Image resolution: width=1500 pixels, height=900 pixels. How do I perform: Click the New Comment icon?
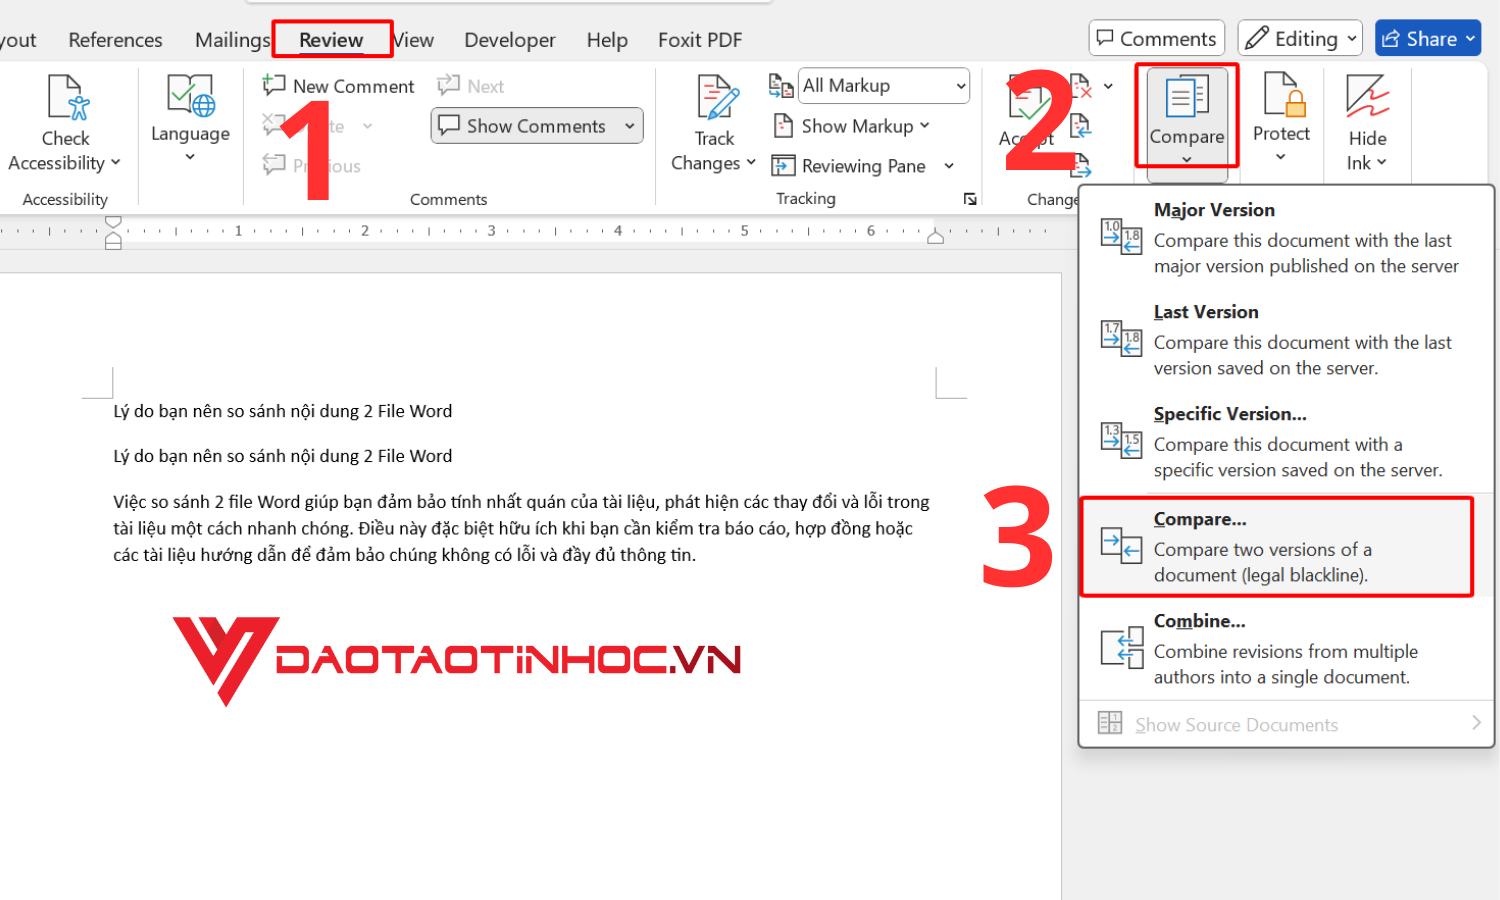point(337,85)
